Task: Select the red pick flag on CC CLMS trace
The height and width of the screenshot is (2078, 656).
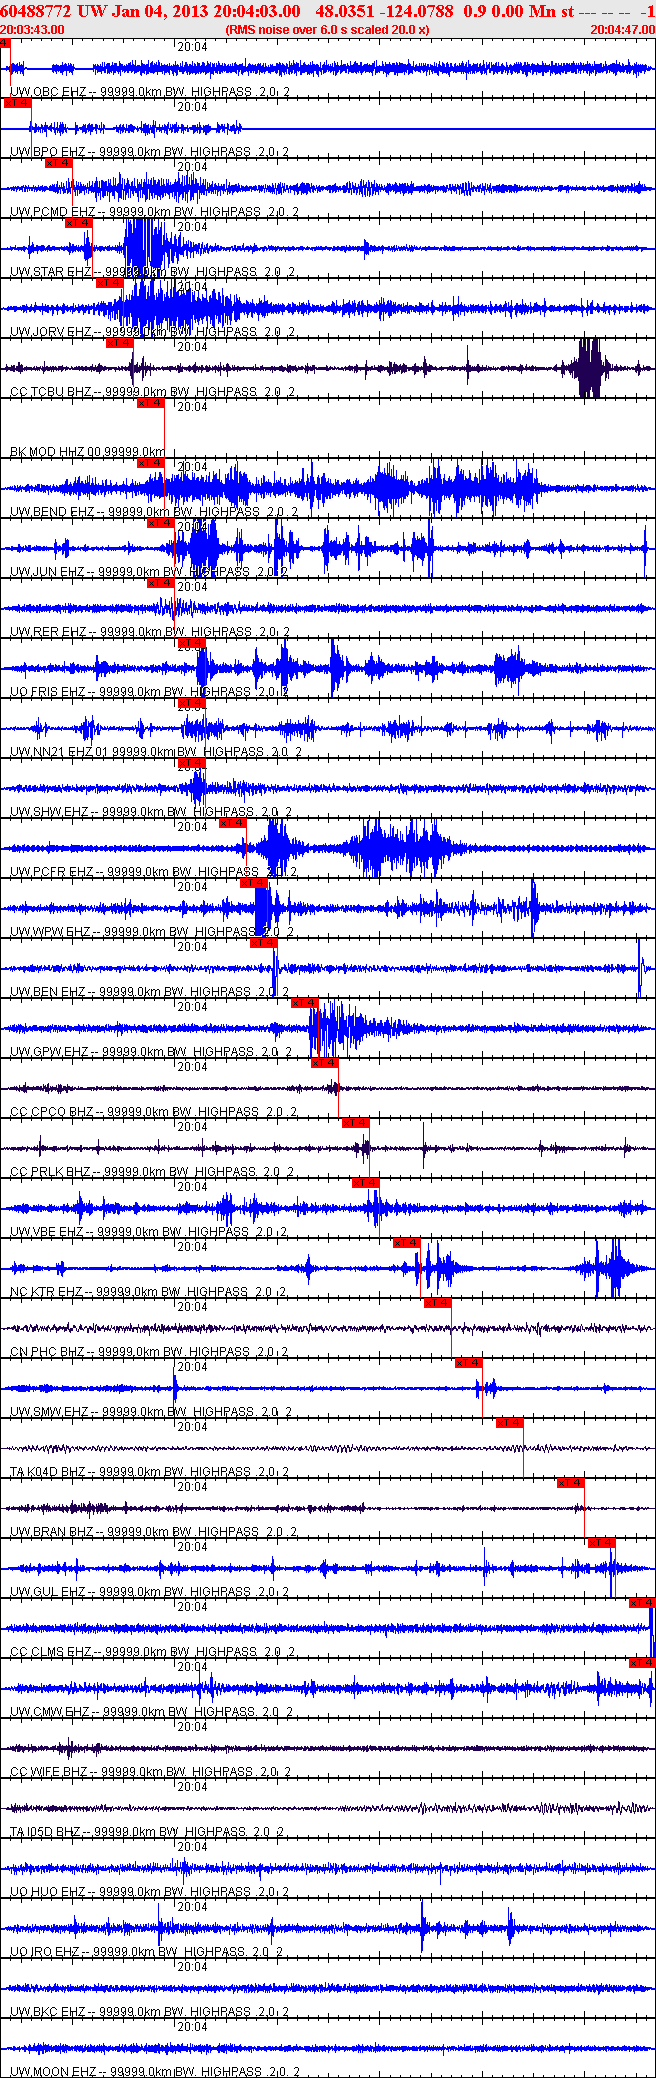Action: pyautogui.click(x=642, y=1603)
